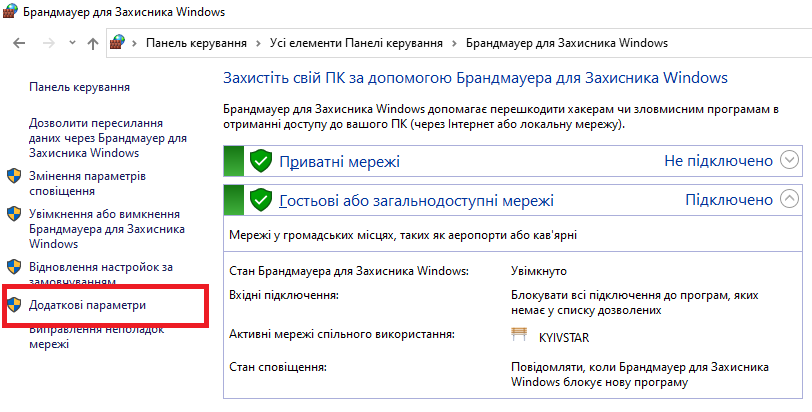
Task: Click green shield icon for Гостьові мережі
Action: 260,200
